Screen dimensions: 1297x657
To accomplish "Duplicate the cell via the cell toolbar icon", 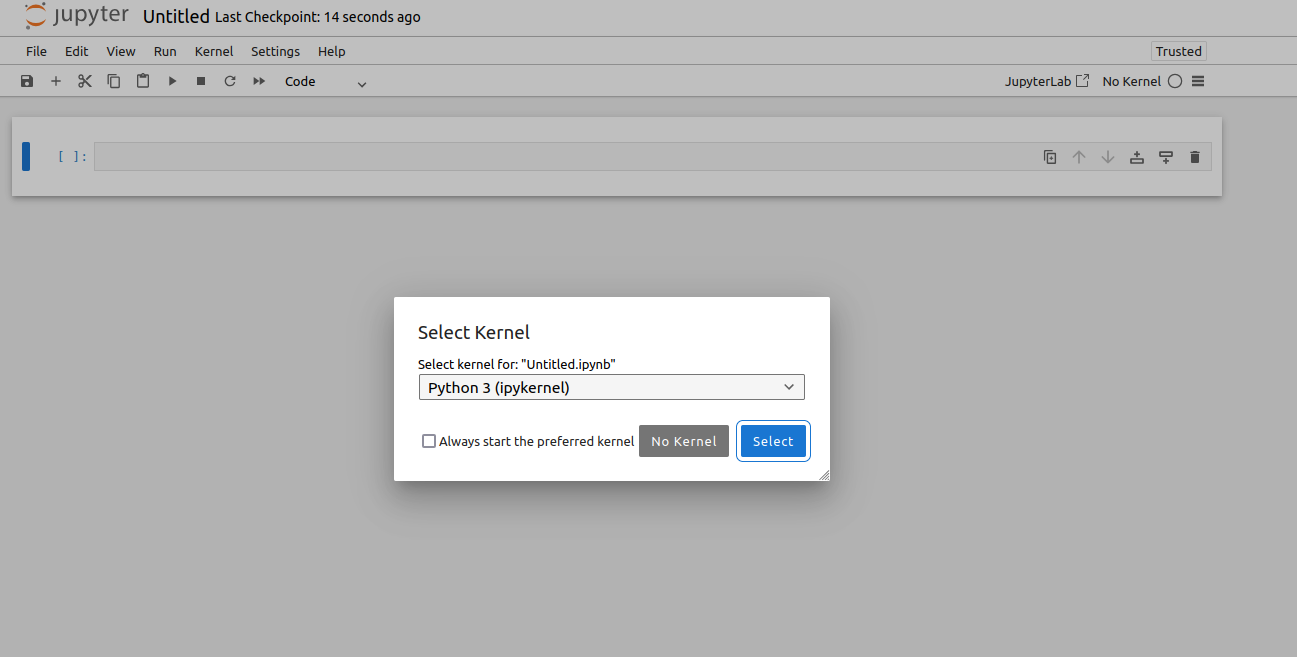I will [x=1050, y=157].
